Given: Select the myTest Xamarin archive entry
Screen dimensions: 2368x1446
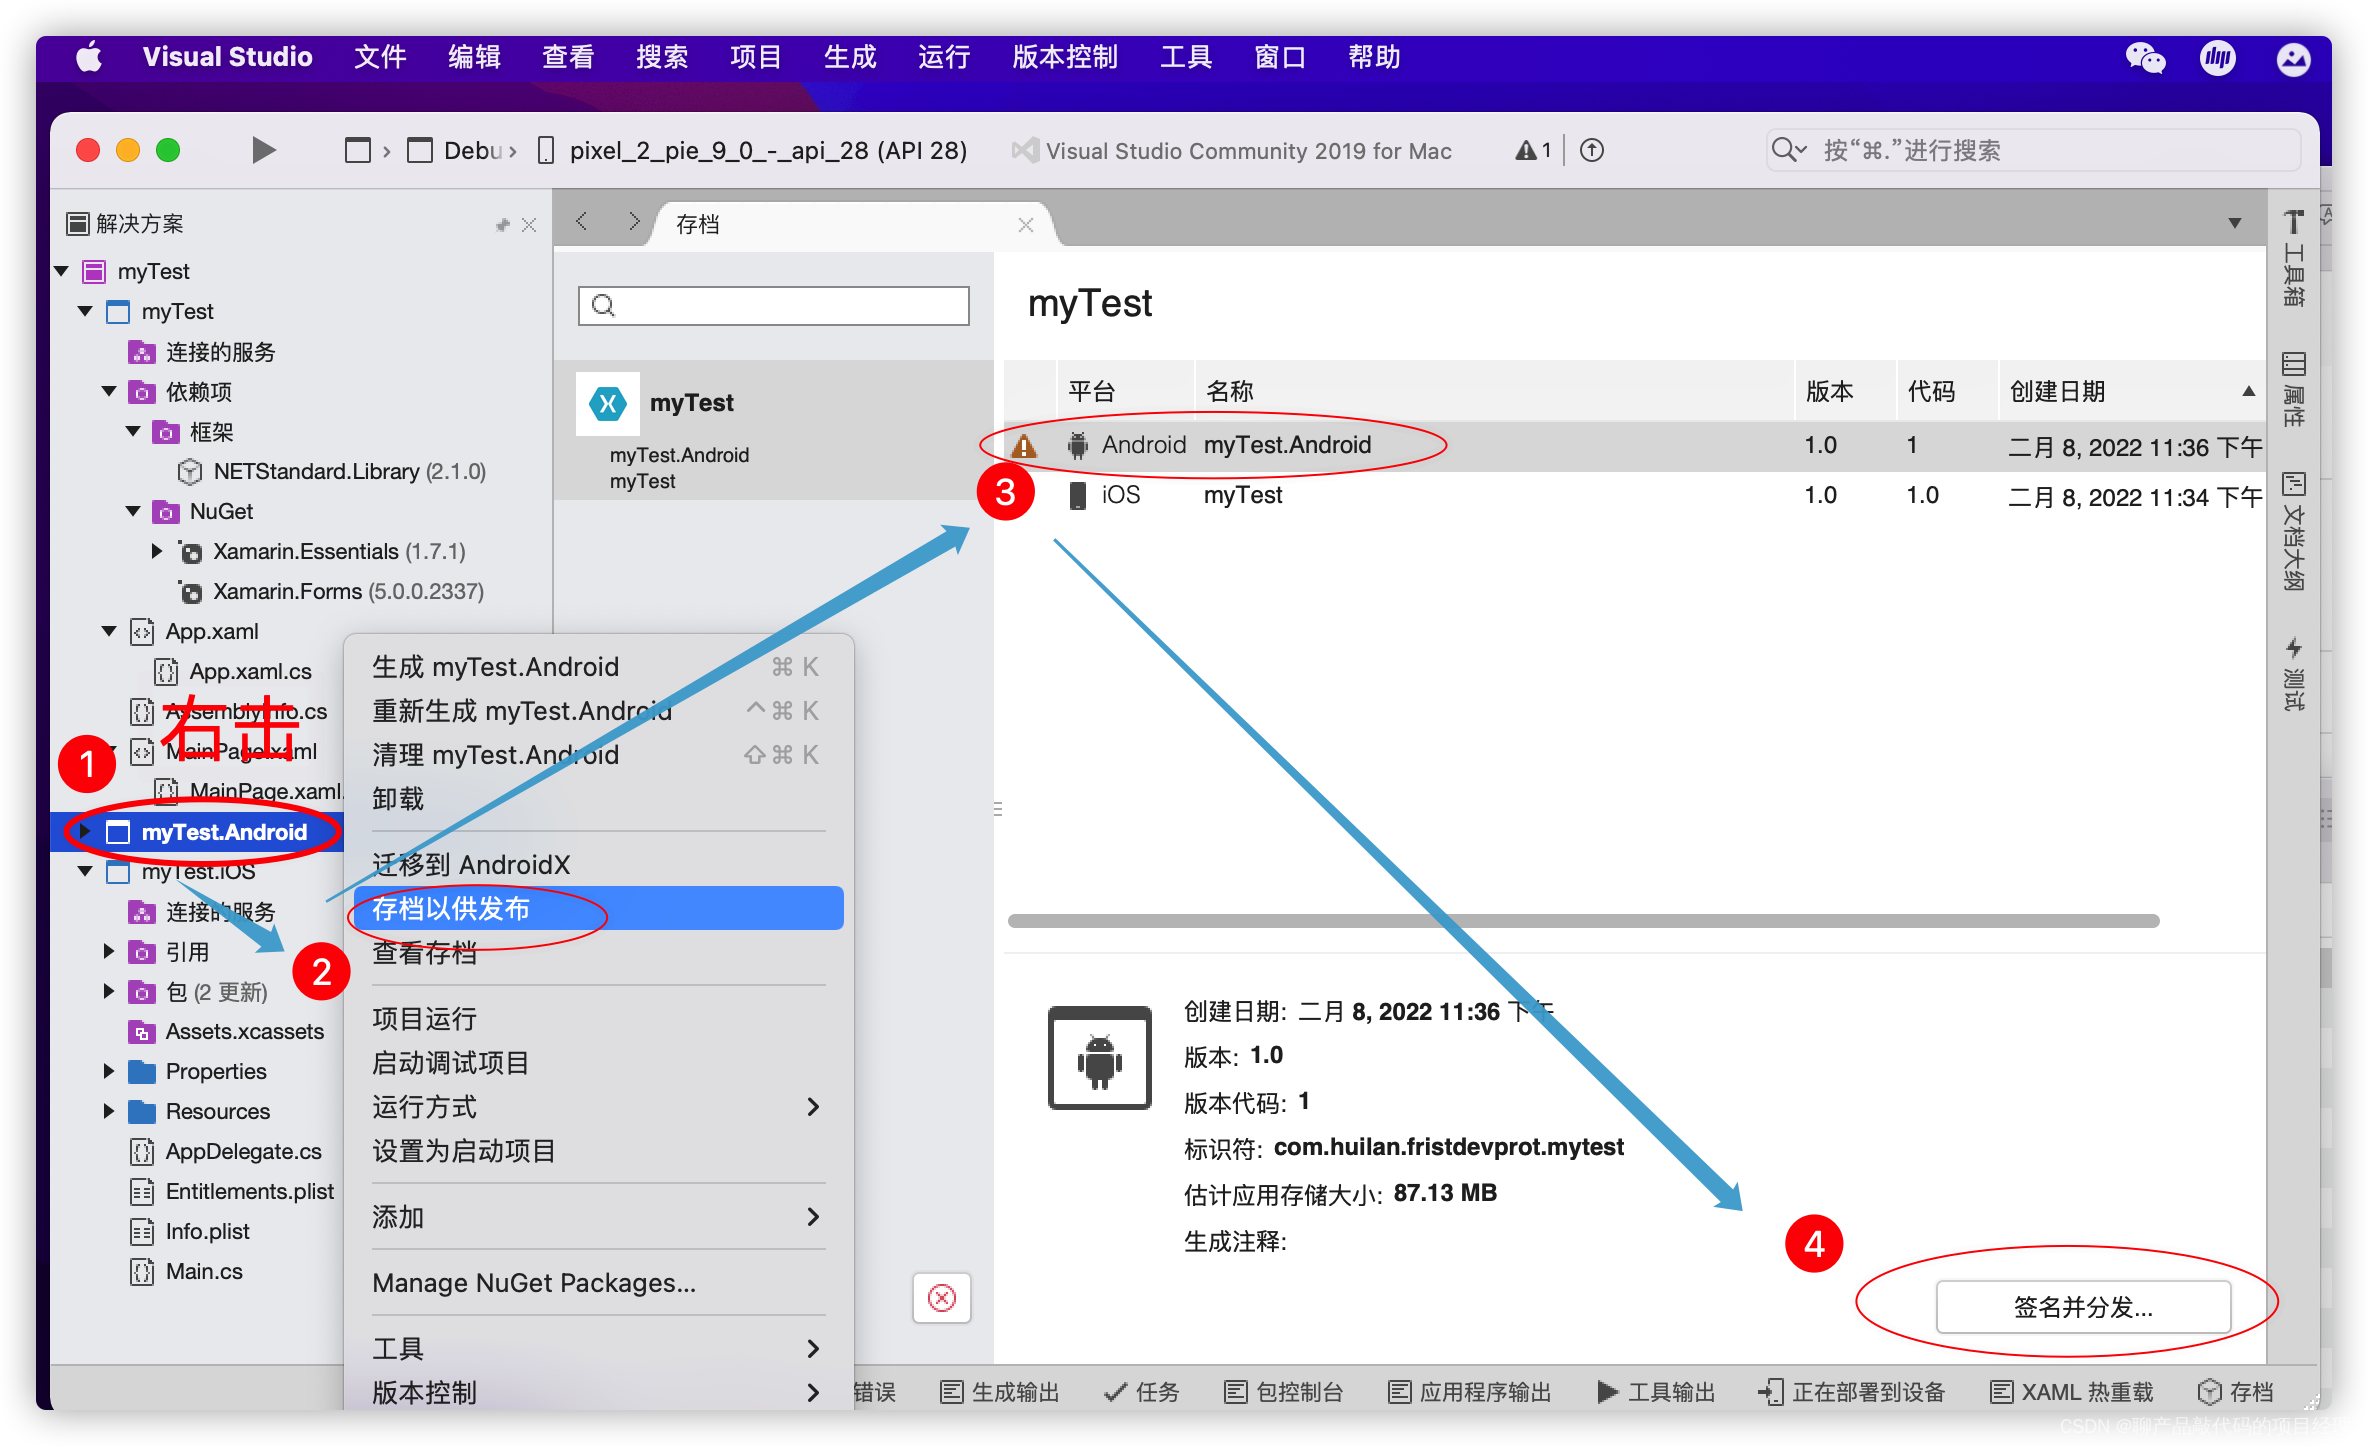Looking at the screenshot, I should (x=774, y=431).
